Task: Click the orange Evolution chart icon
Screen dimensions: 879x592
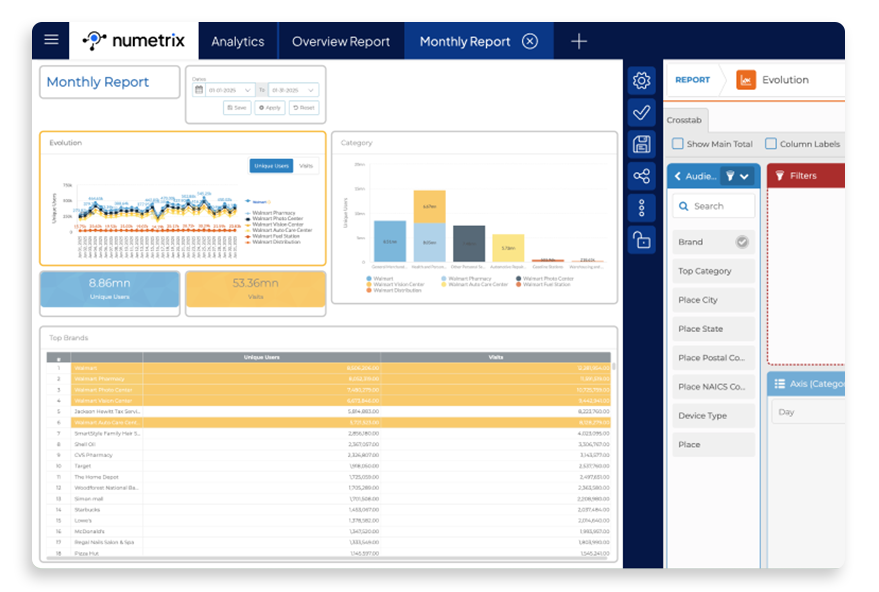Action: click(x=746, y=80)
